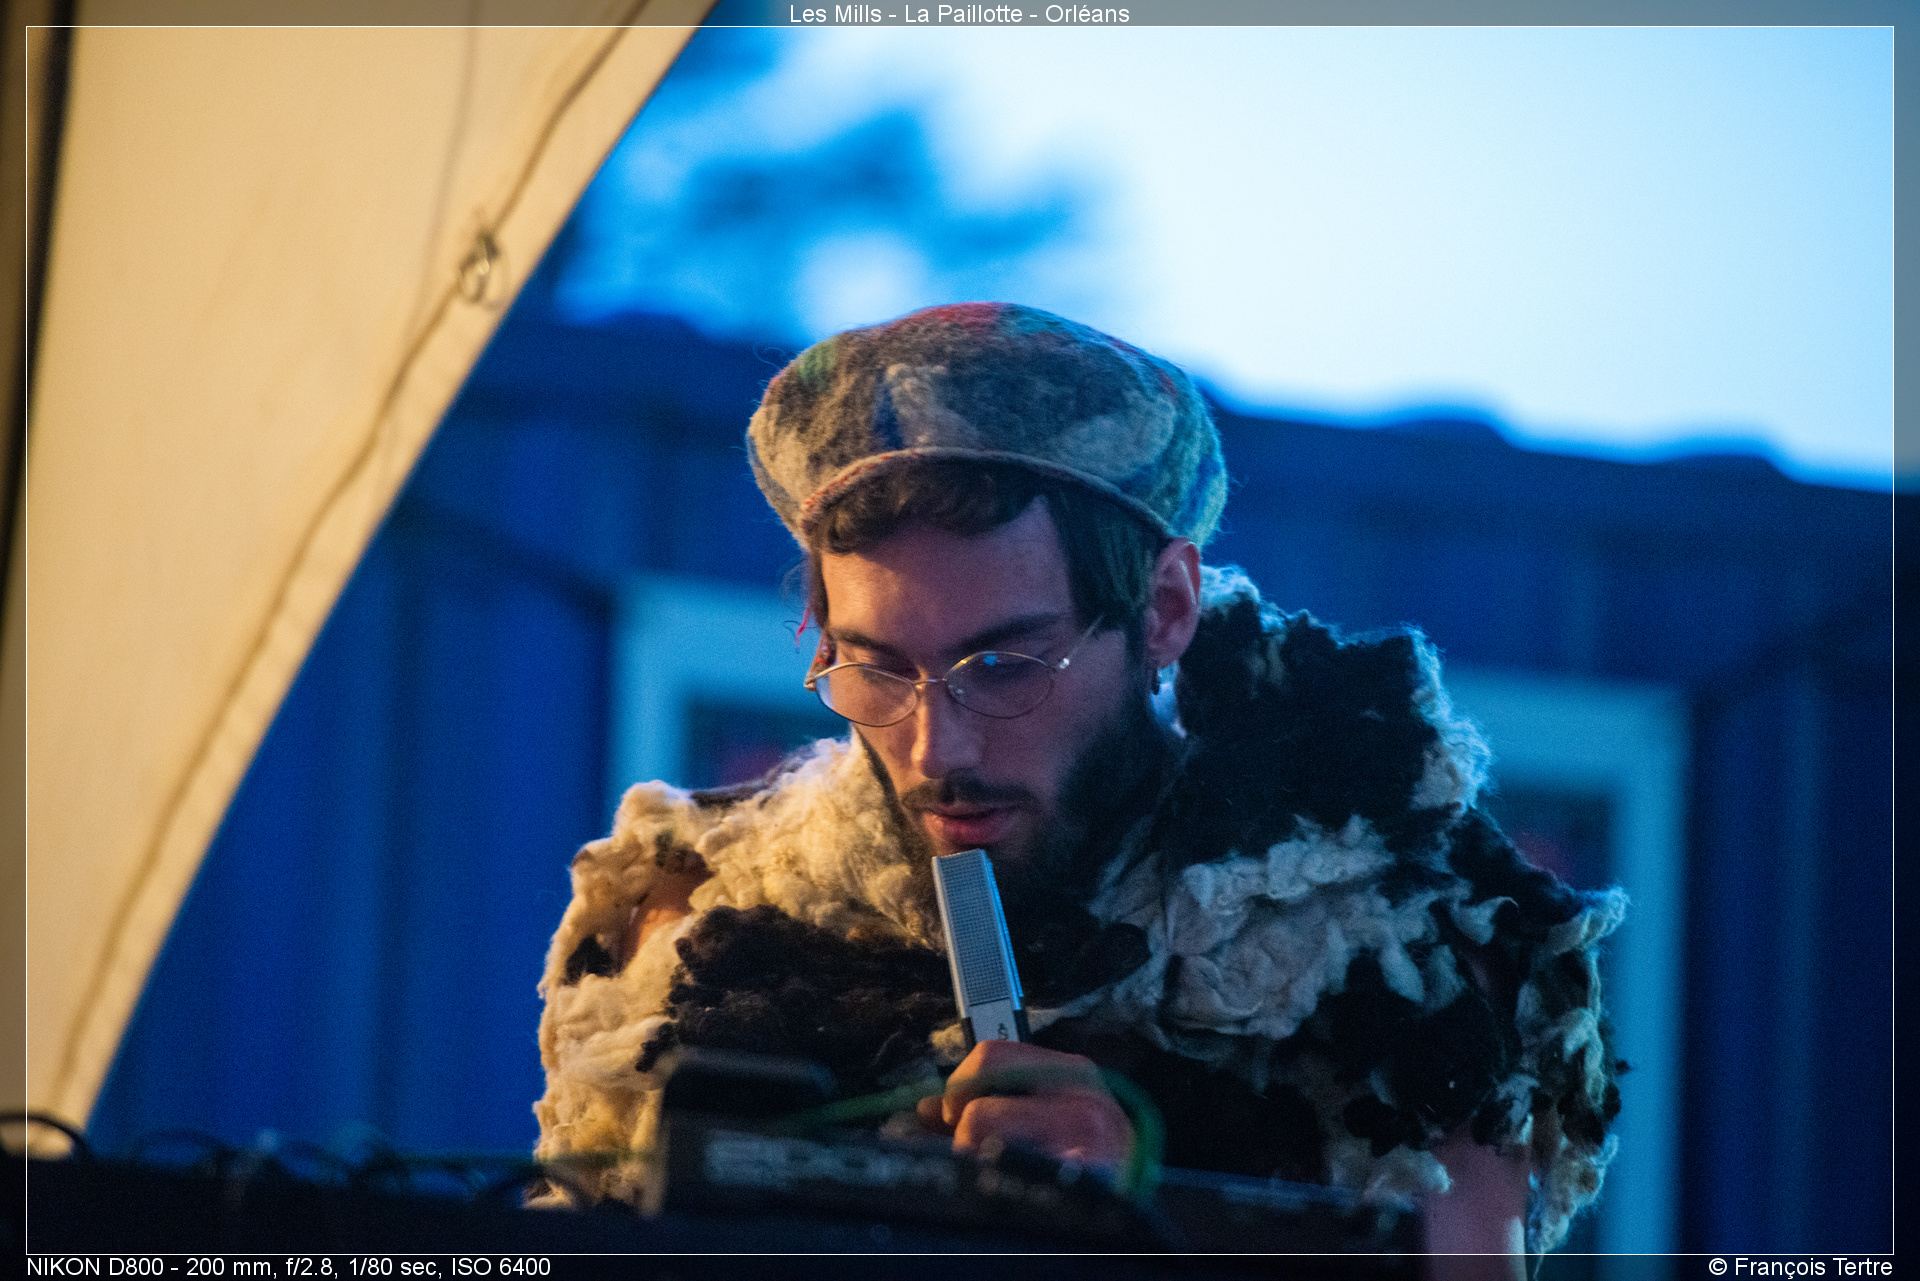
Task: Click the photo of the performer with microphone
Action: tap(960, 640)
